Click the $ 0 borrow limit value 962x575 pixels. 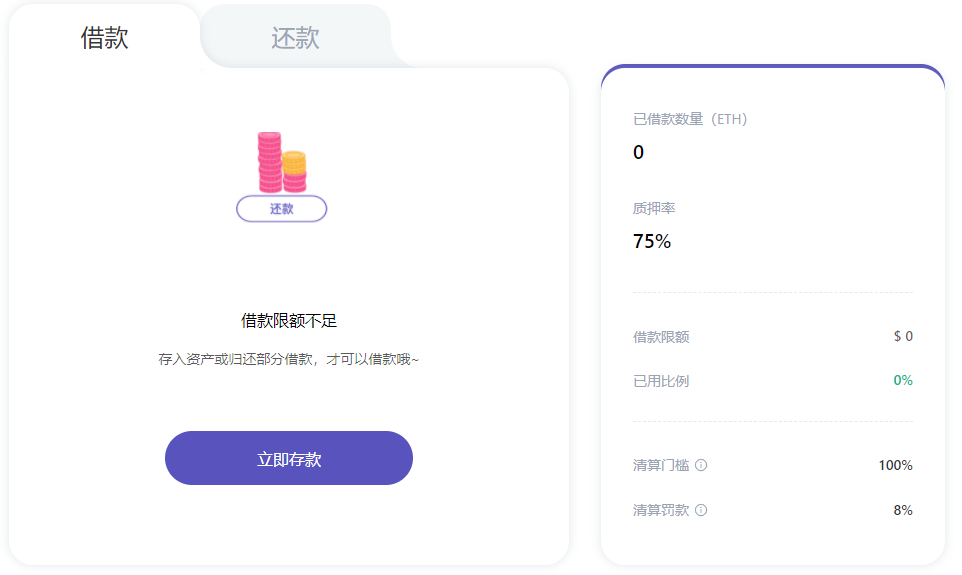(x=903, y=336)
